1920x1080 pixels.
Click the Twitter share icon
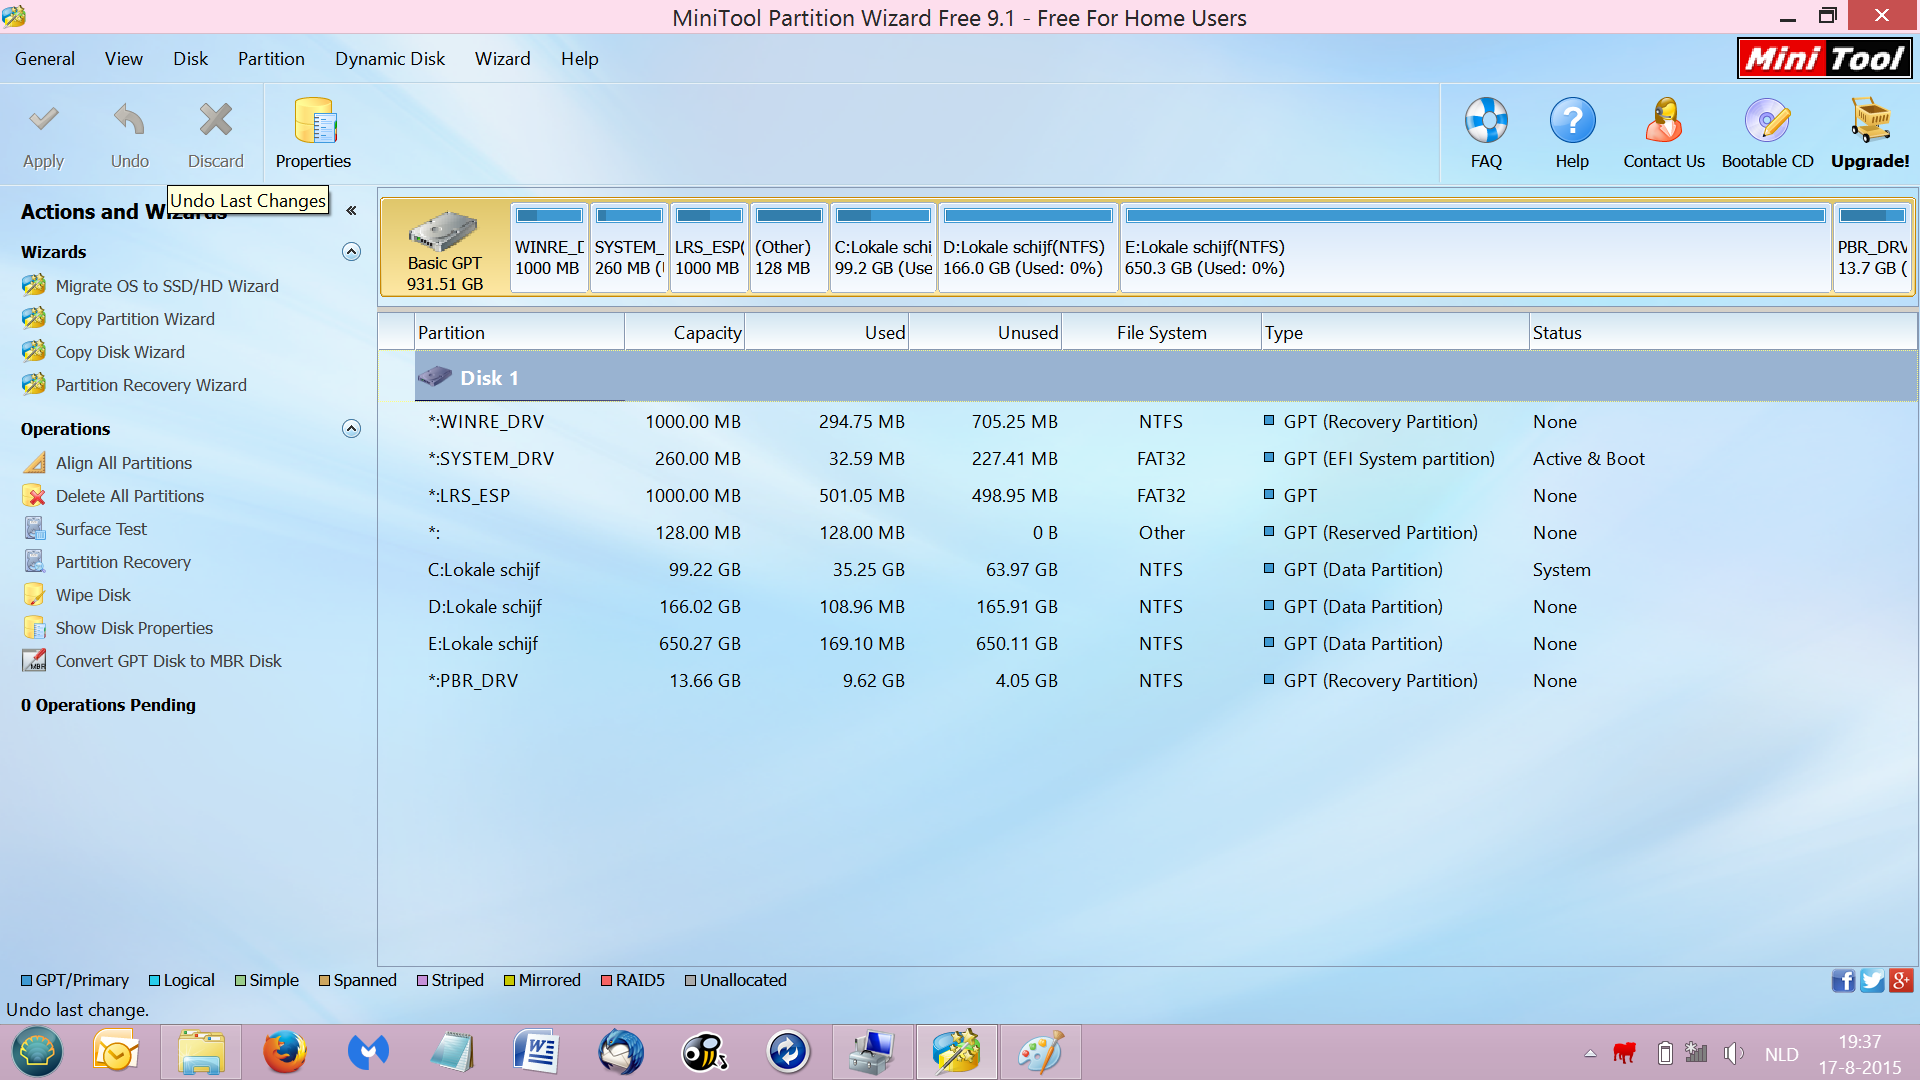tap(1872, 981)
